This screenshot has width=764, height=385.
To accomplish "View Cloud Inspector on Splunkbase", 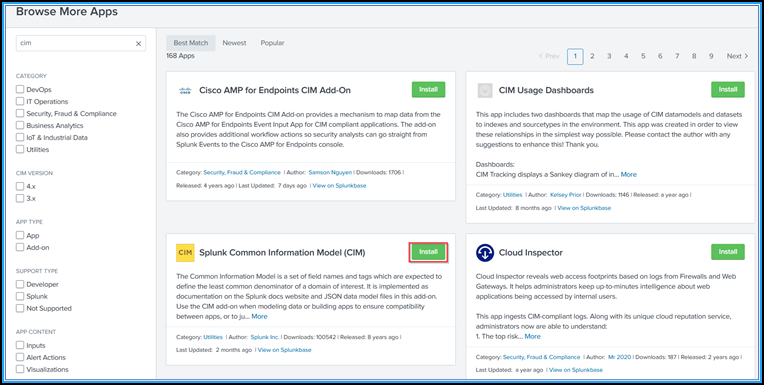I will [x=576, y=370].
